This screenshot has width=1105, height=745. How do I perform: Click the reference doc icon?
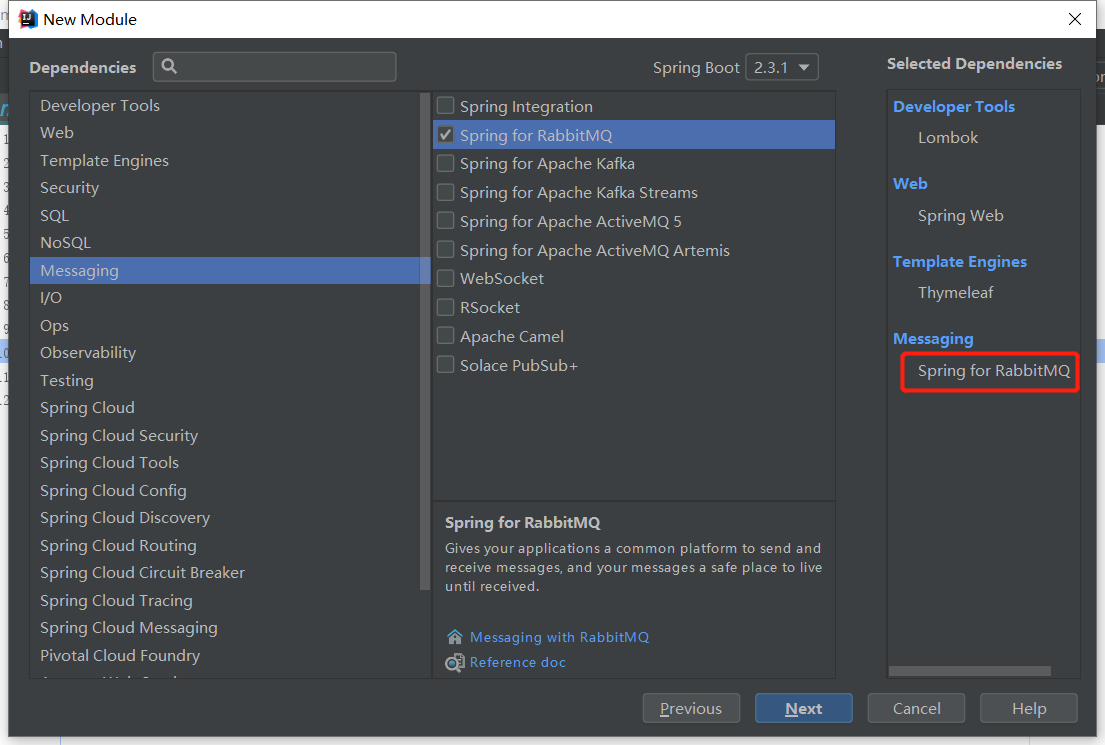click(455, 663)
